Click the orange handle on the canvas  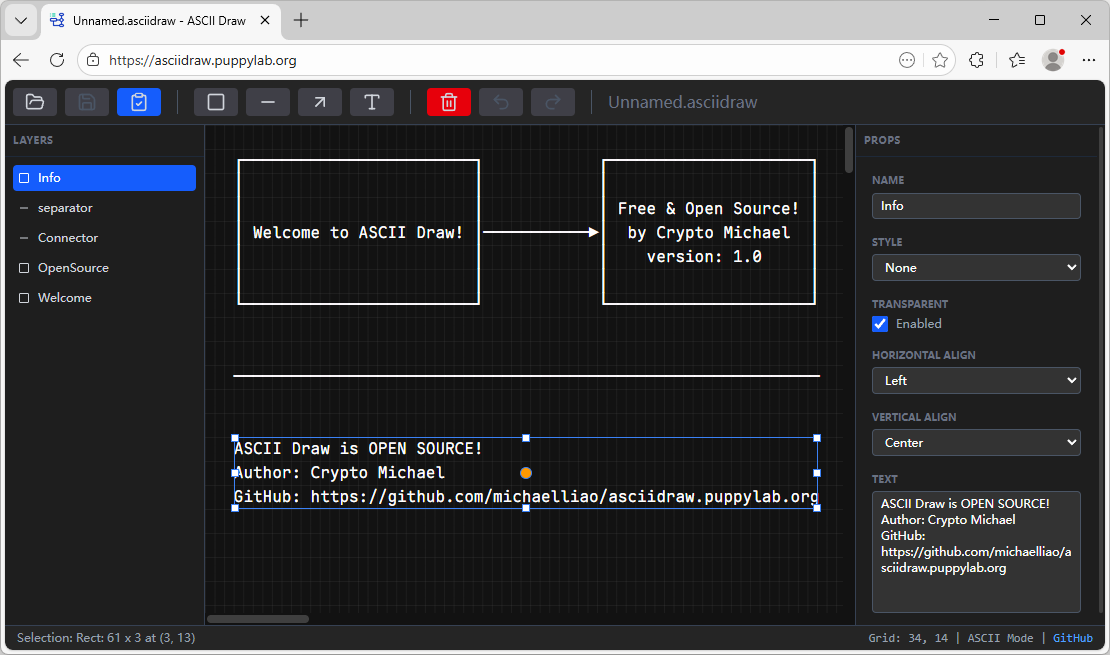pyautogui.click(x=526, y=473)
